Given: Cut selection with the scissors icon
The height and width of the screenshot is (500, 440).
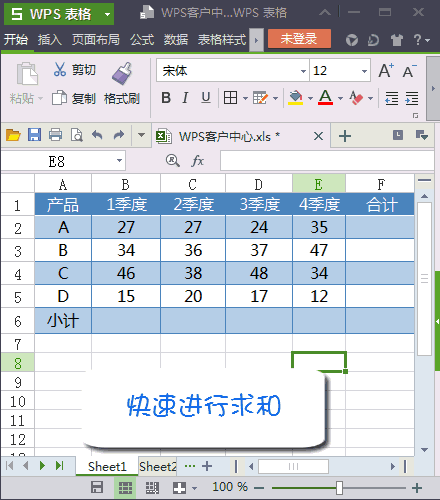Looking at the screenshot, I should 60,69.
